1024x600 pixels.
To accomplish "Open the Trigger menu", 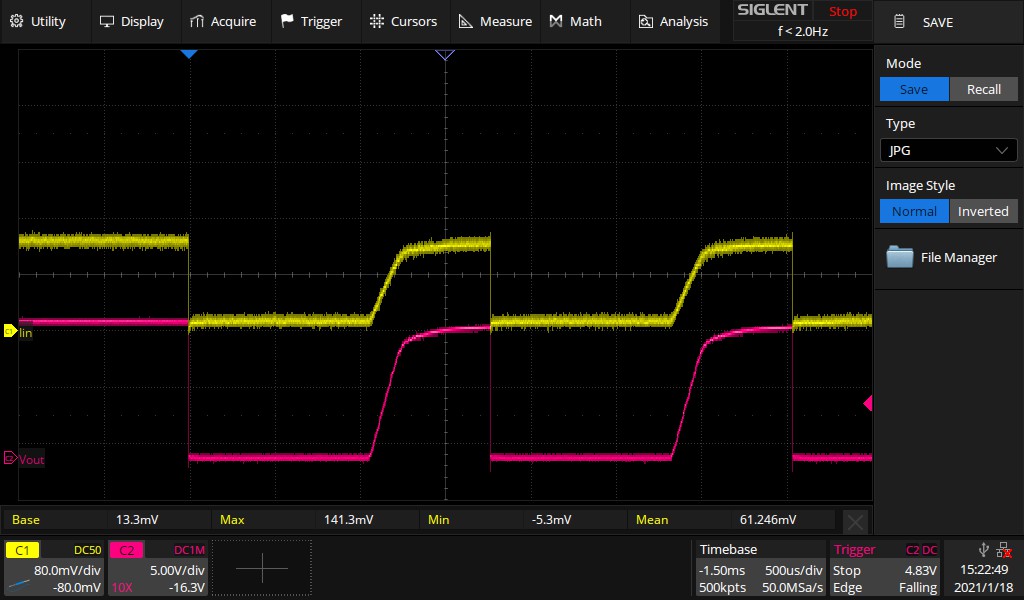I will pyautogui.click(x=312, y=22).
